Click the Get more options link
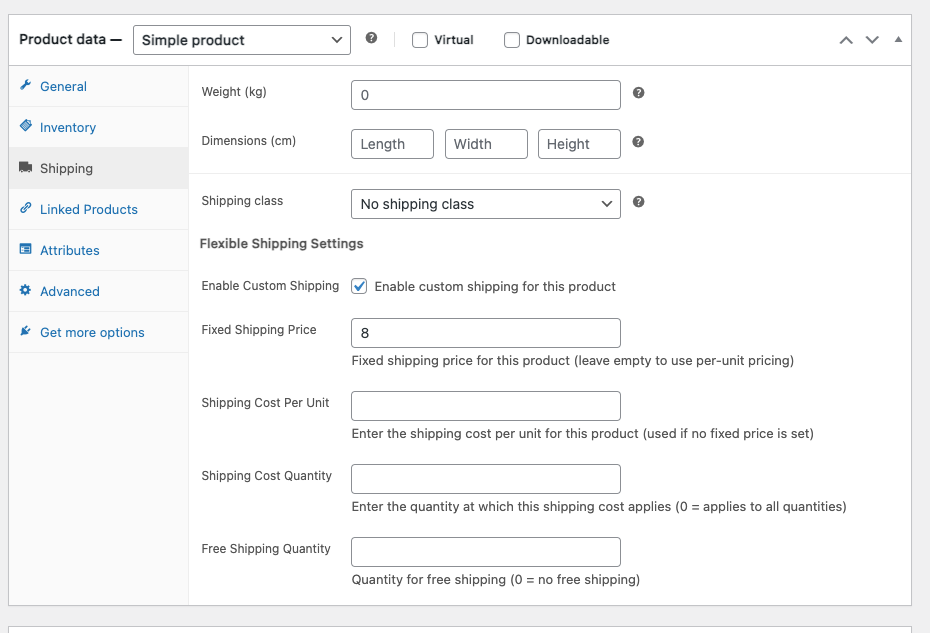Screen dimensions: 930x633 [x=92, y=332]
